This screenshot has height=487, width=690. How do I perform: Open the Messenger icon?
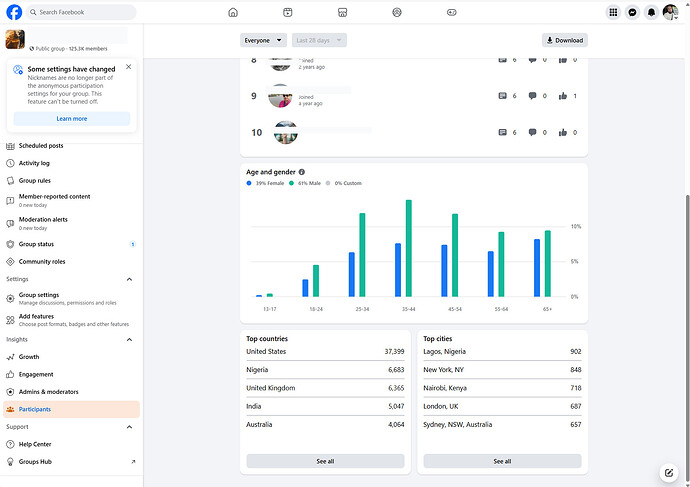click(x=632, y=12)
